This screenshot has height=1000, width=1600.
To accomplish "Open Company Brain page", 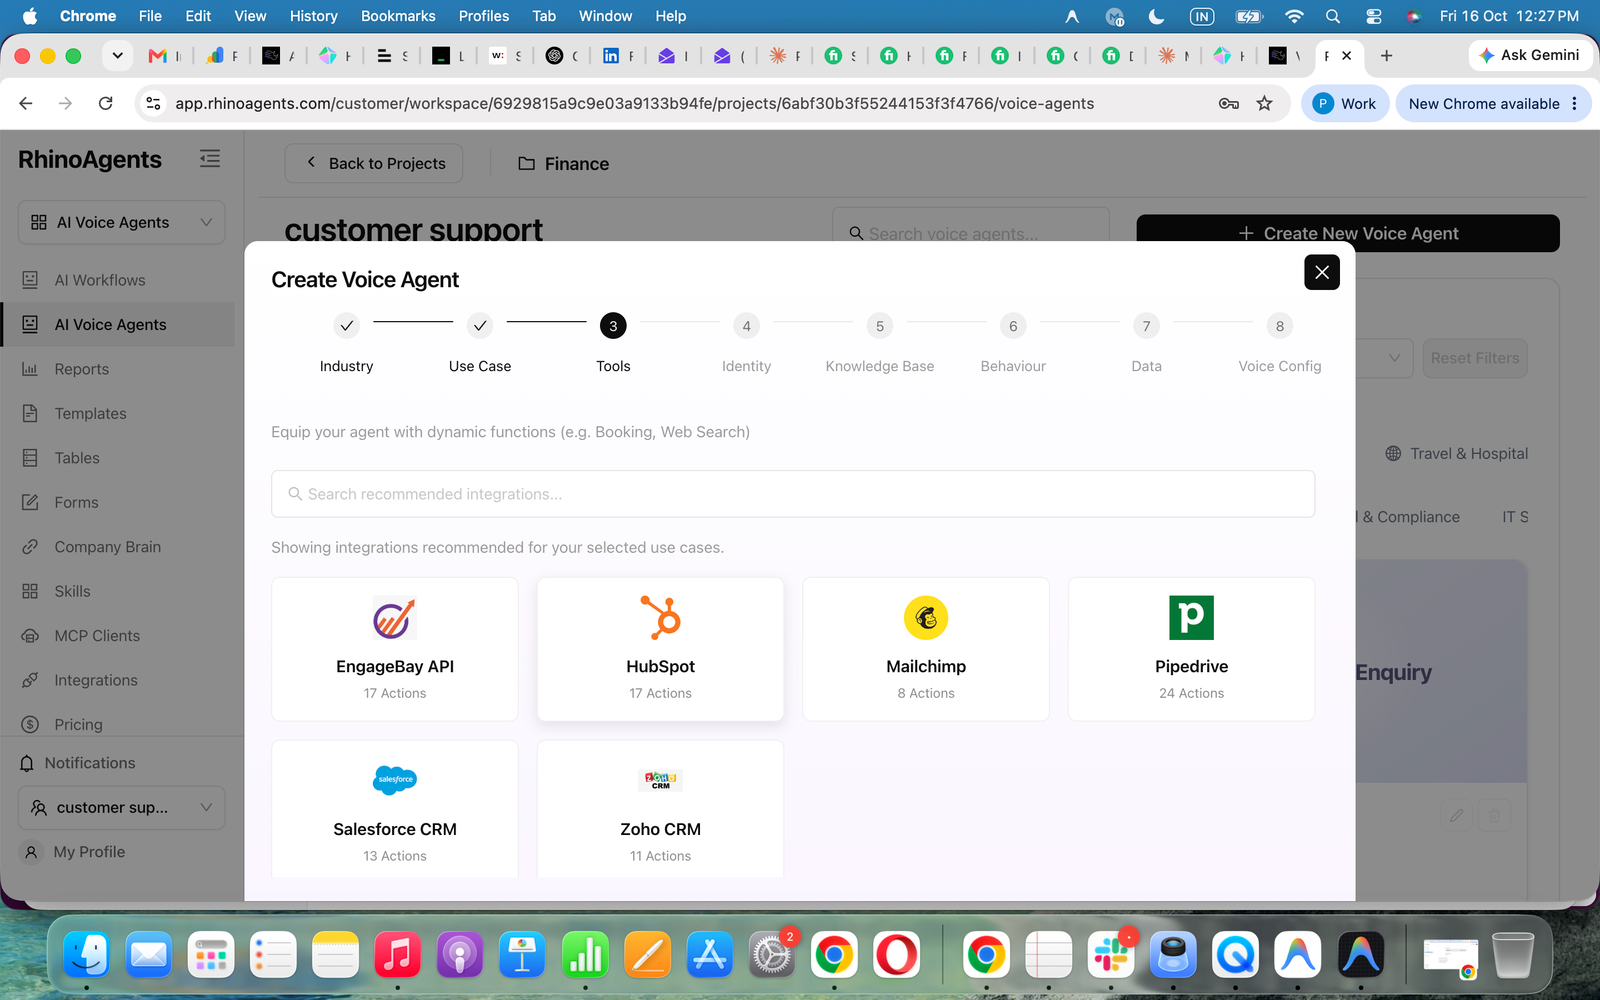I will (x=107, y=547).
